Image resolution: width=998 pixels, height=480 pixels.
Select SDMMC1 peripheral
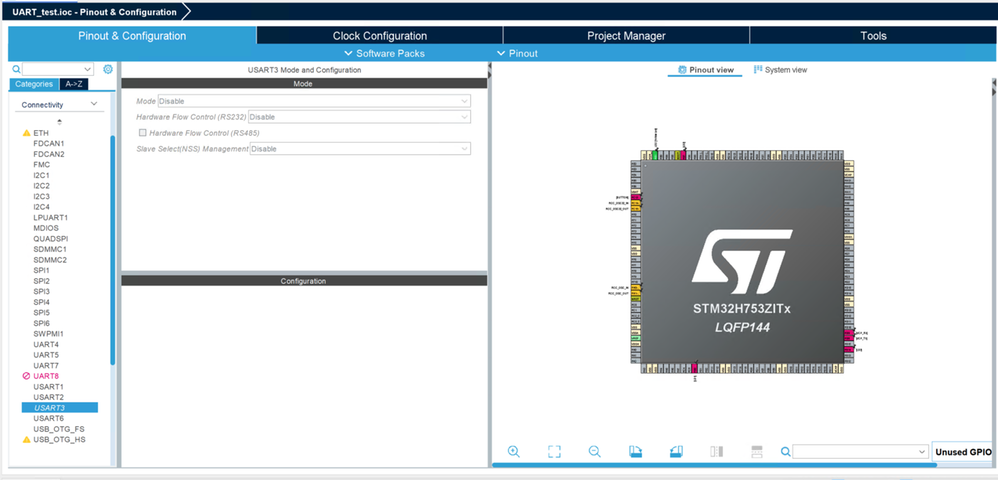coord(50,249)
